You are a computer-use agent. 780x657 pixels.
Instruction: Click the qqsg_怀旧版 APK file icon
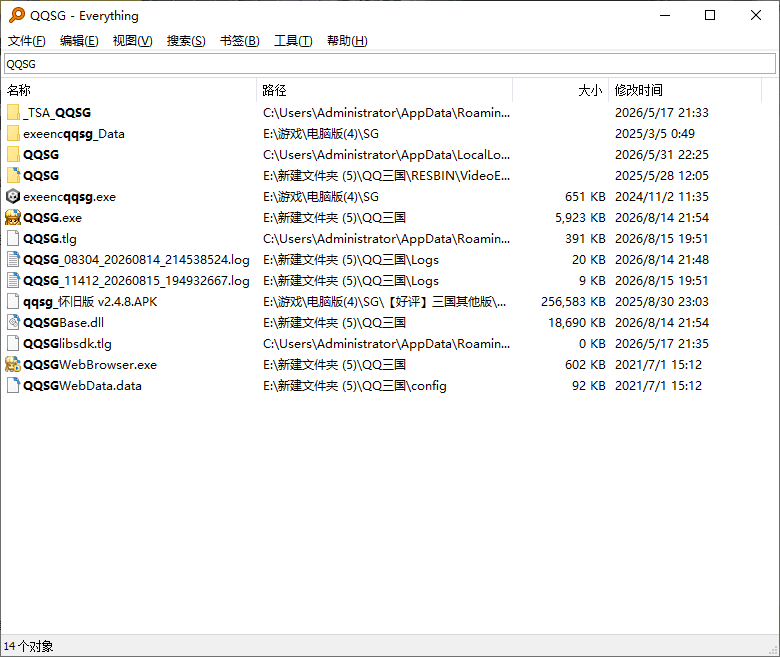tap(13, 301)
